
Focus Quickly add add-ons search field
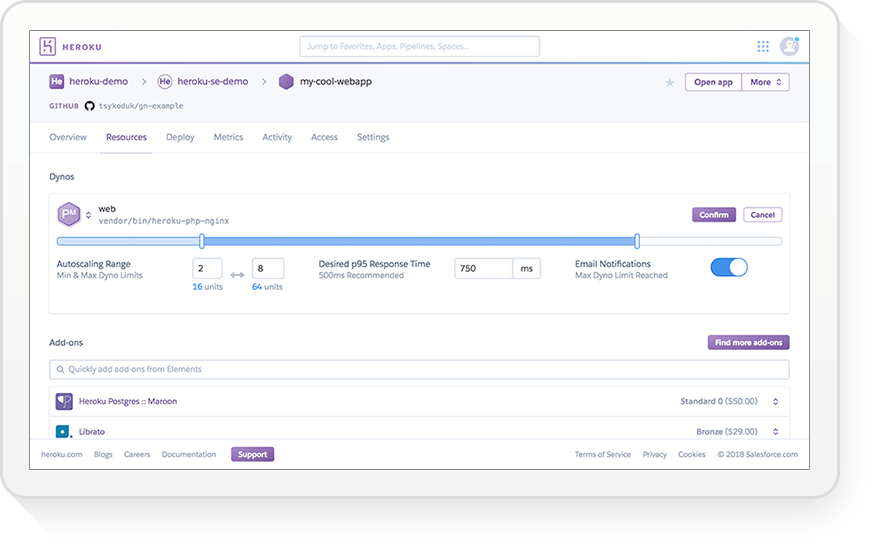coord(419,369)
